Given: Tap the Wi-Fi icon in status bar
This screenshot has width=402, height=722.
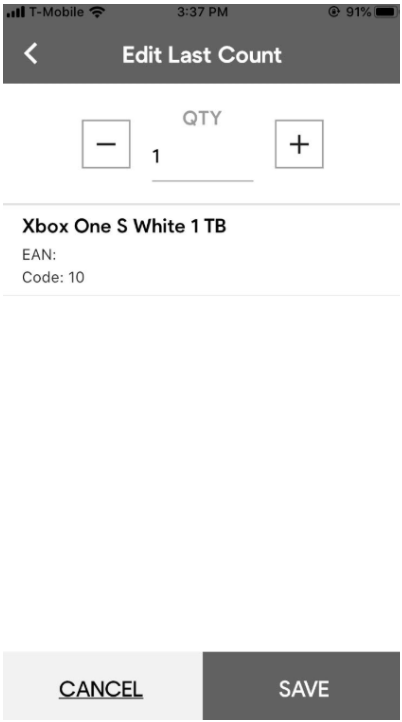Looking at the screenshot, I should coord(97,12).
